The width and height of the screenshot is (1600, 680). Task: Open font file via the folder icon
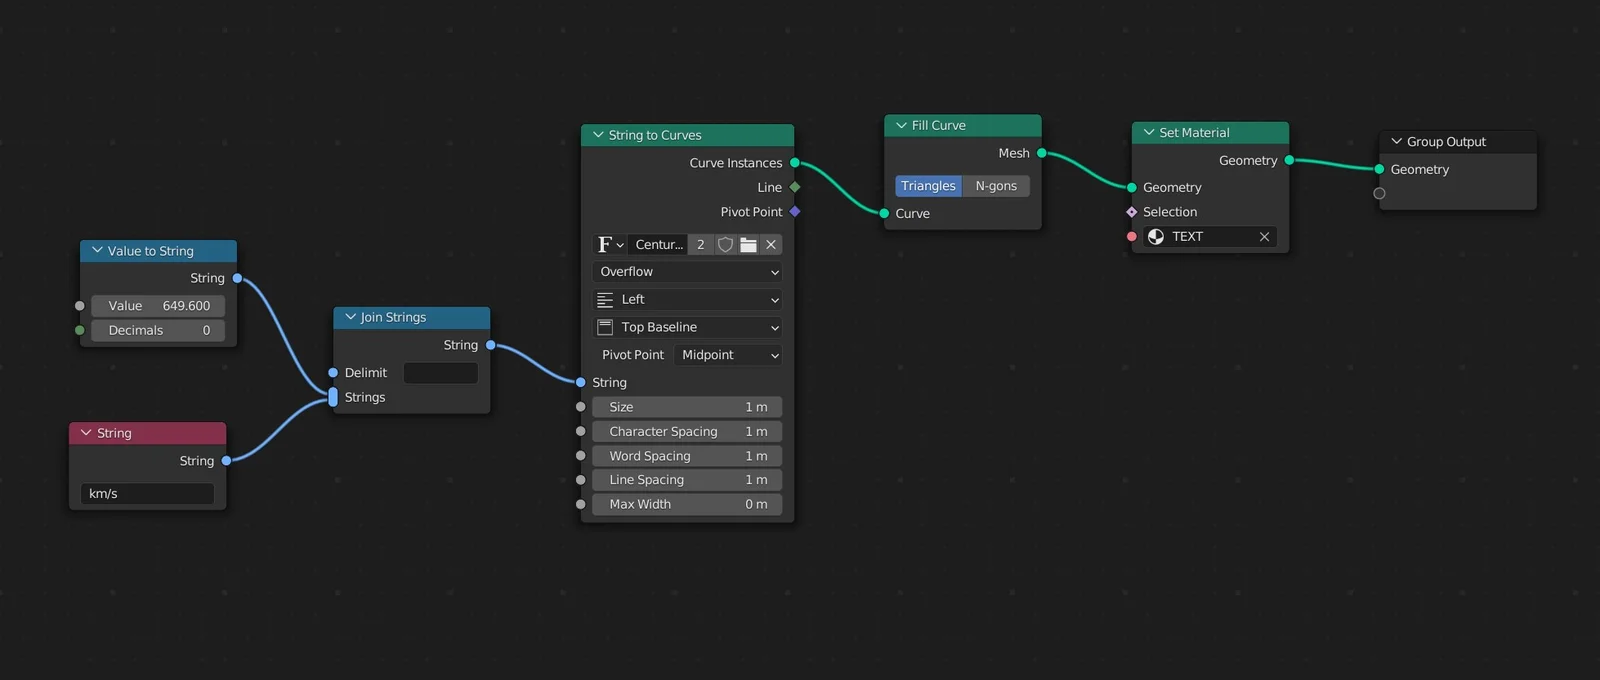point(748,244)
